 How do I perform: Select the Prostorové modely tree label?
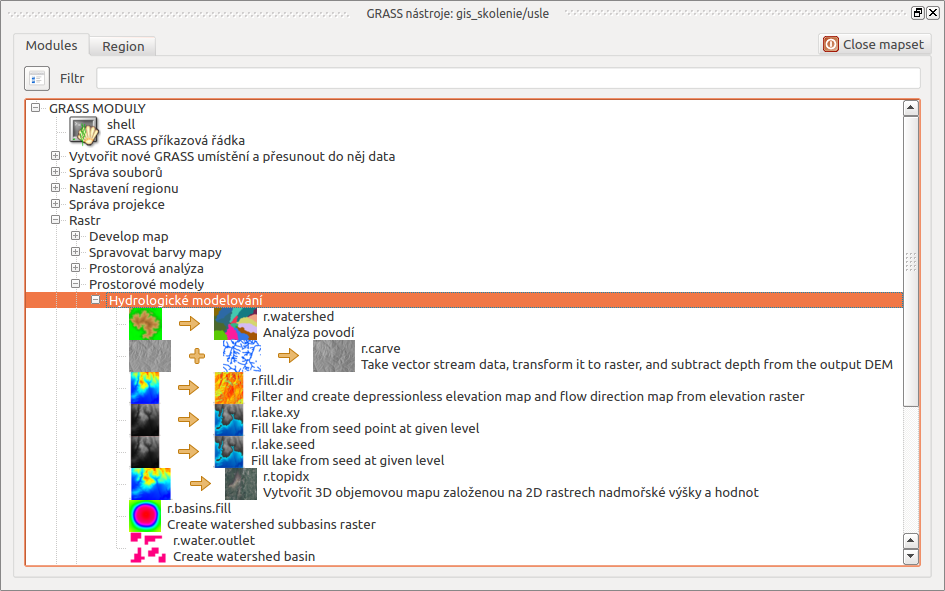pyautogui.click(x=146, y=284)
